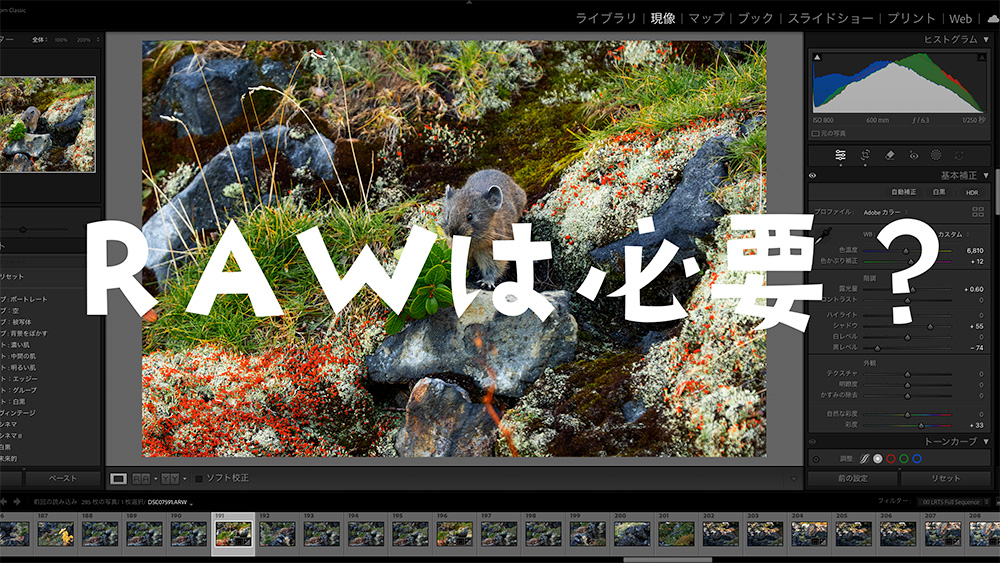This screenshot has width=1000, height=563.
Task: Click the loupe view mode icon
Action: (118, 478)
